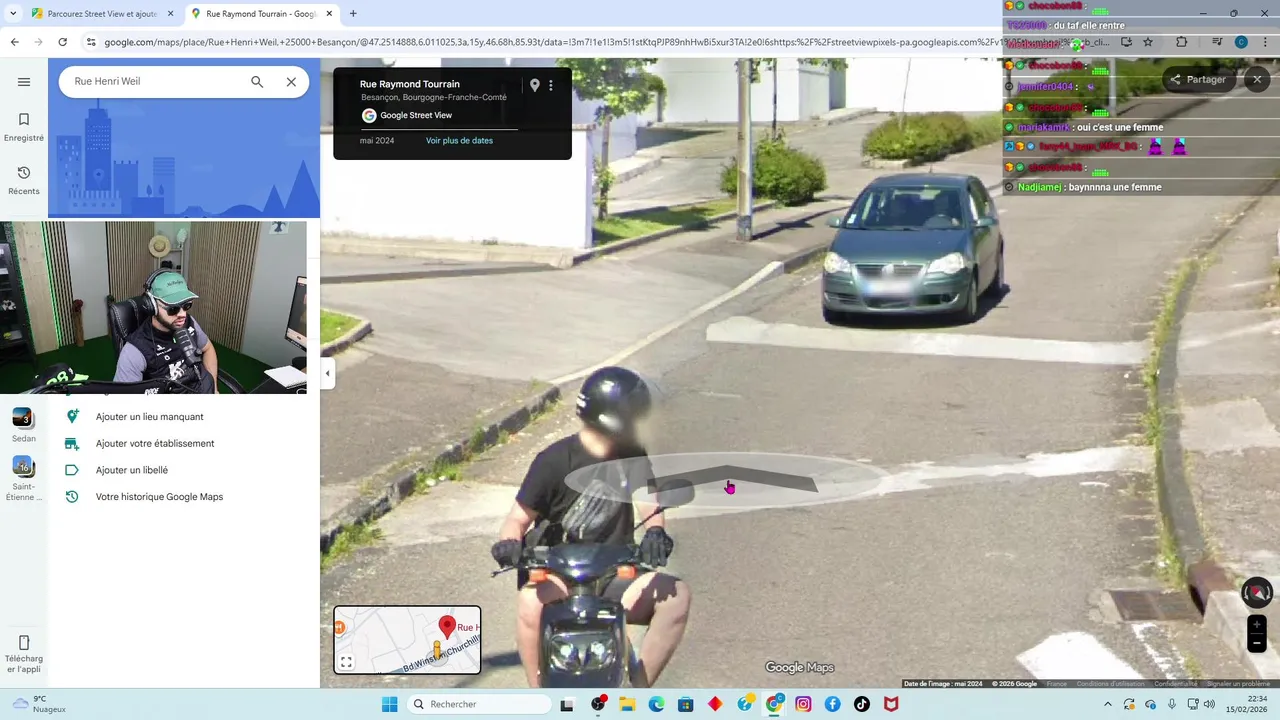This screenshot has width=1280, height=720.
Task: Clear the Rue Henri Weil search
Action: pyautogui.click(x=291, y=82)
